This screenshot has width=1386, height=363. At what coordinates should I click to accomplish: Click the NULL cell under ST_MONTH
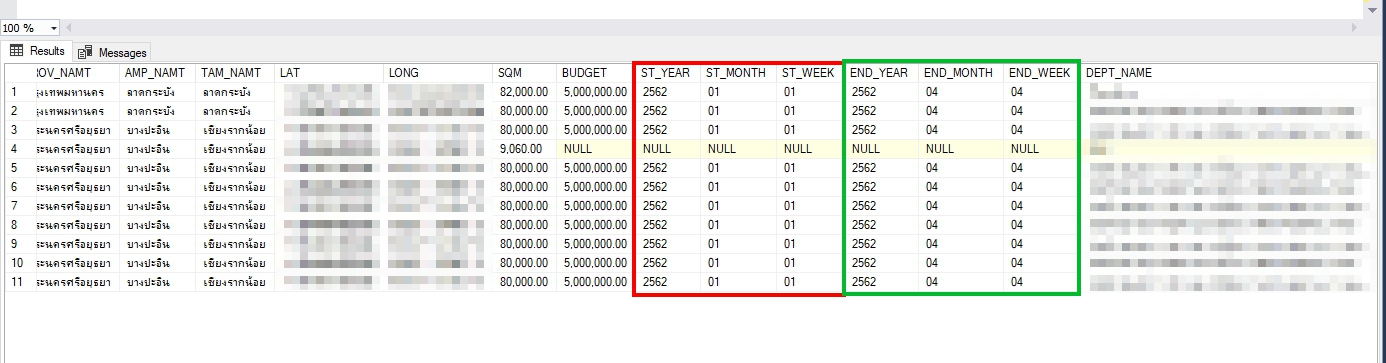click(738, 149)
